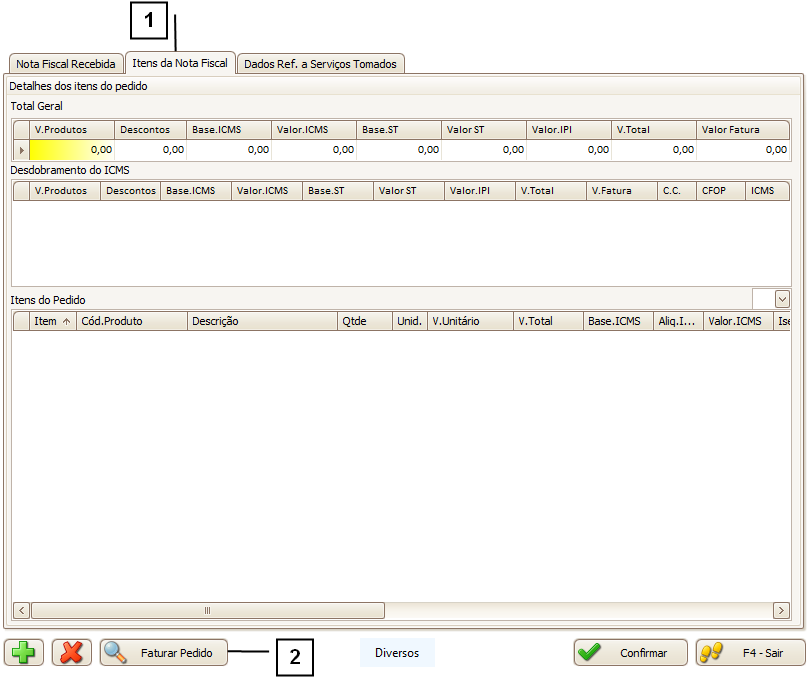The width and height of the screenshot is (810, 681).
Task: Open the Dados Ref. a Serviços Tomados tab
Action: (x=320, y=64)
